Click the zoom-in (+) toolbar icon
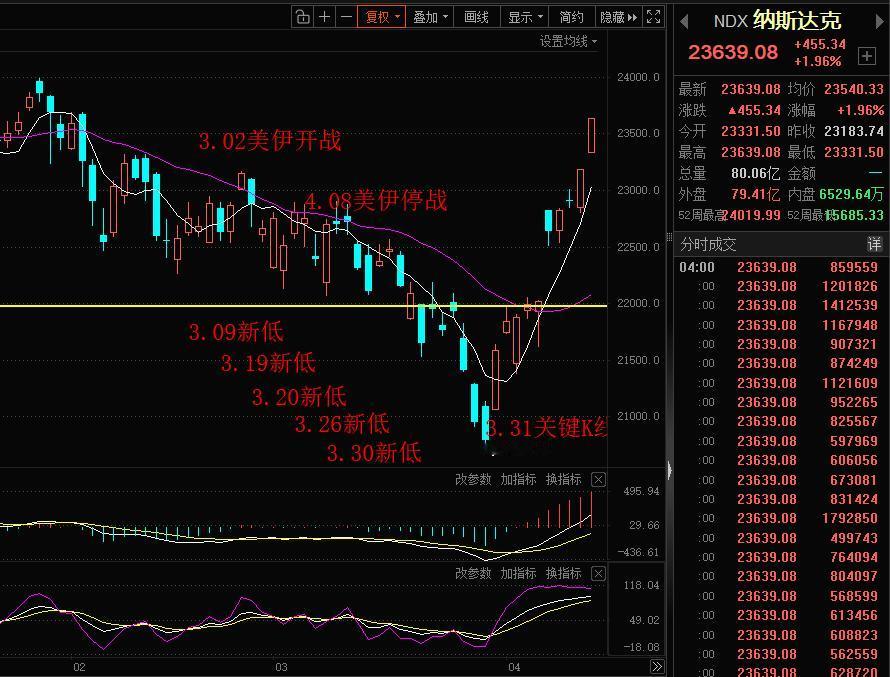Screen dimensions: 890x677 [323, 17]
